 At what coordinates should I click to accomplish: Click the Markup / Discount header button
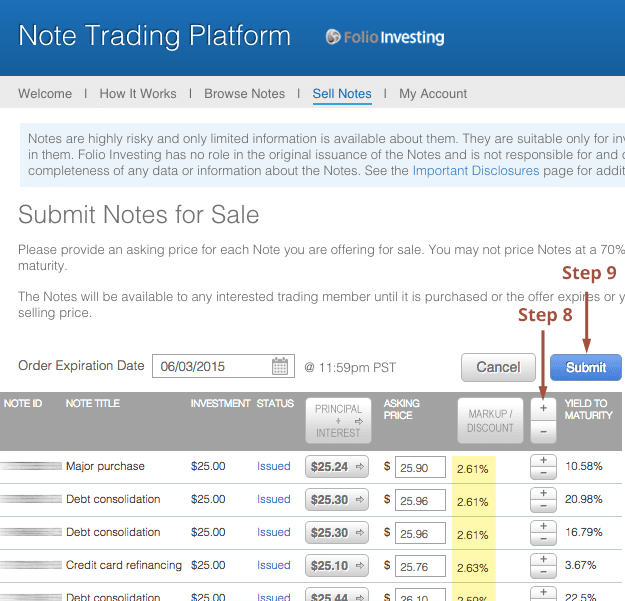490,420
